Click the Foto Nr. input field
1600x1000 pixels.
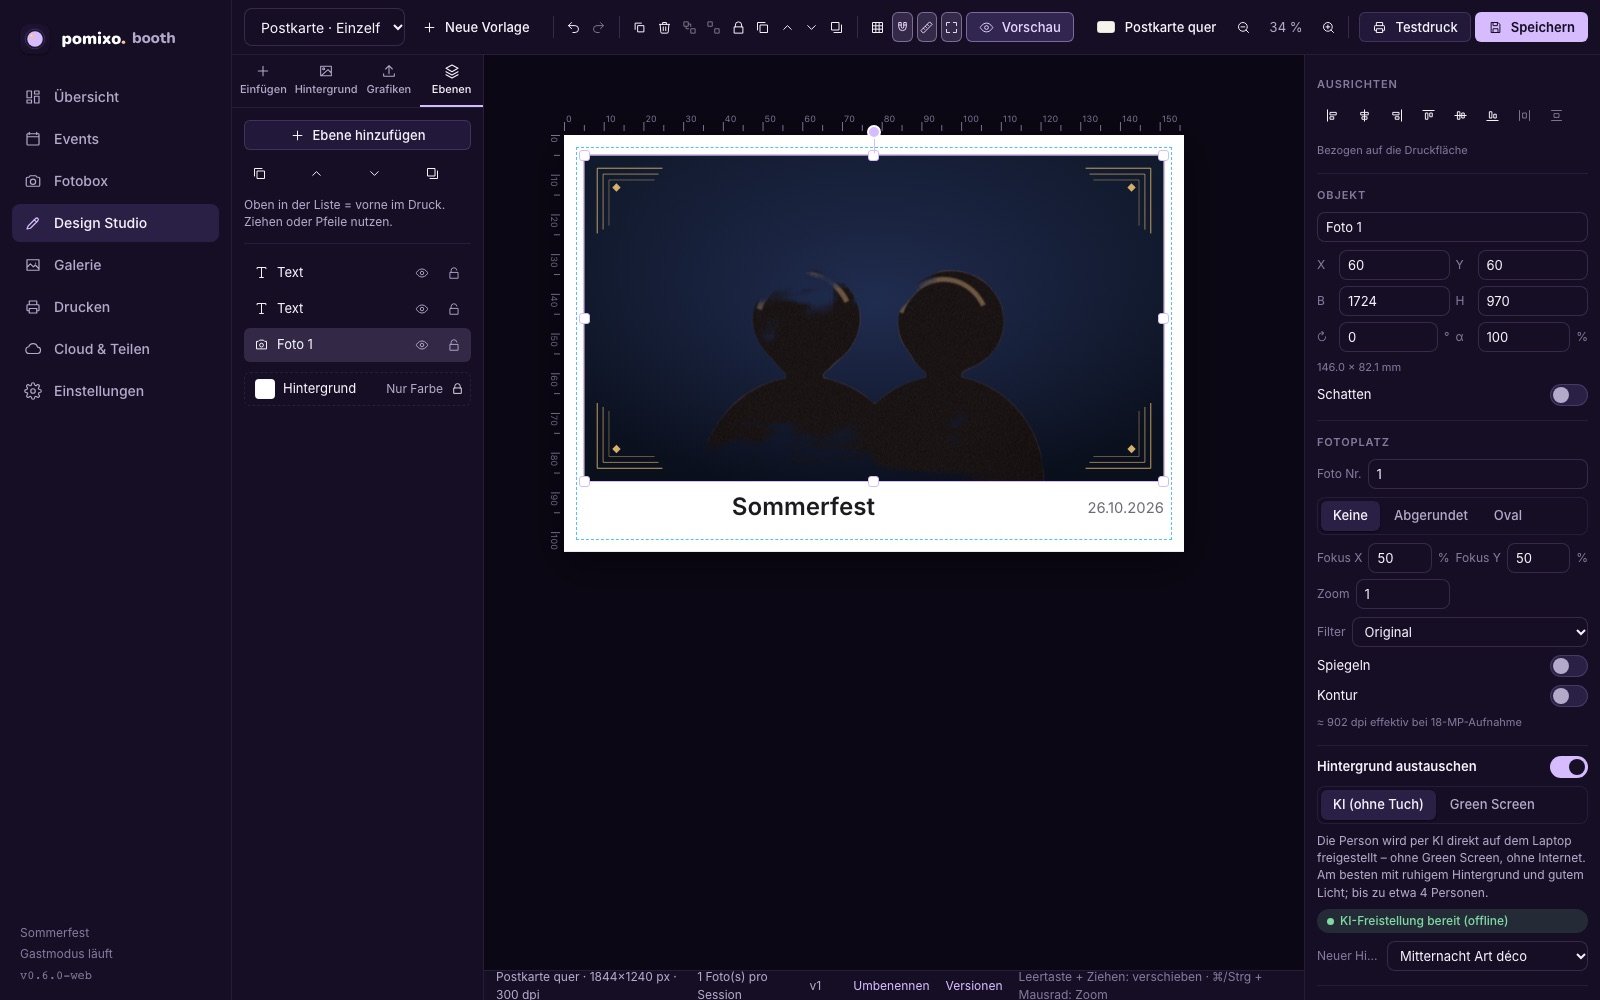(x=1477, y=474)
